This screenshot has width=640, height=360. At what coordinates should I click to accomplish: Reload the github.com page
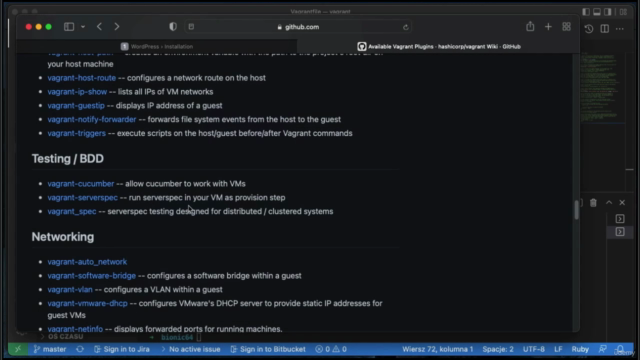pyautogui.click(x=405, y=27)
